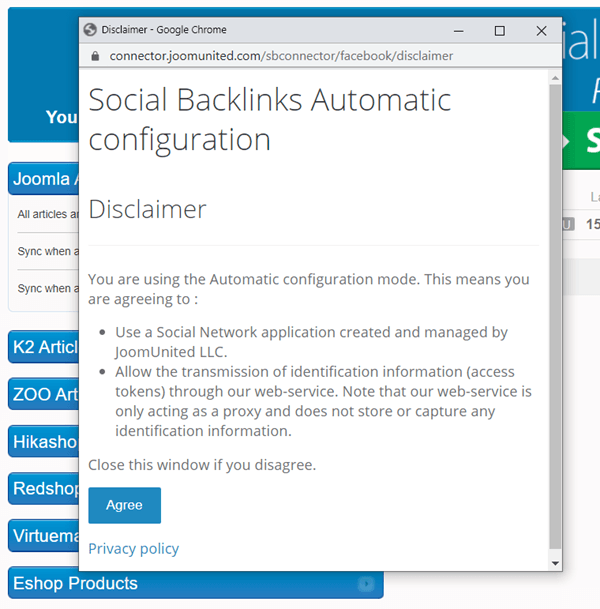
Task: Click the globe icon in title bar
Action: tap(91, 30)
